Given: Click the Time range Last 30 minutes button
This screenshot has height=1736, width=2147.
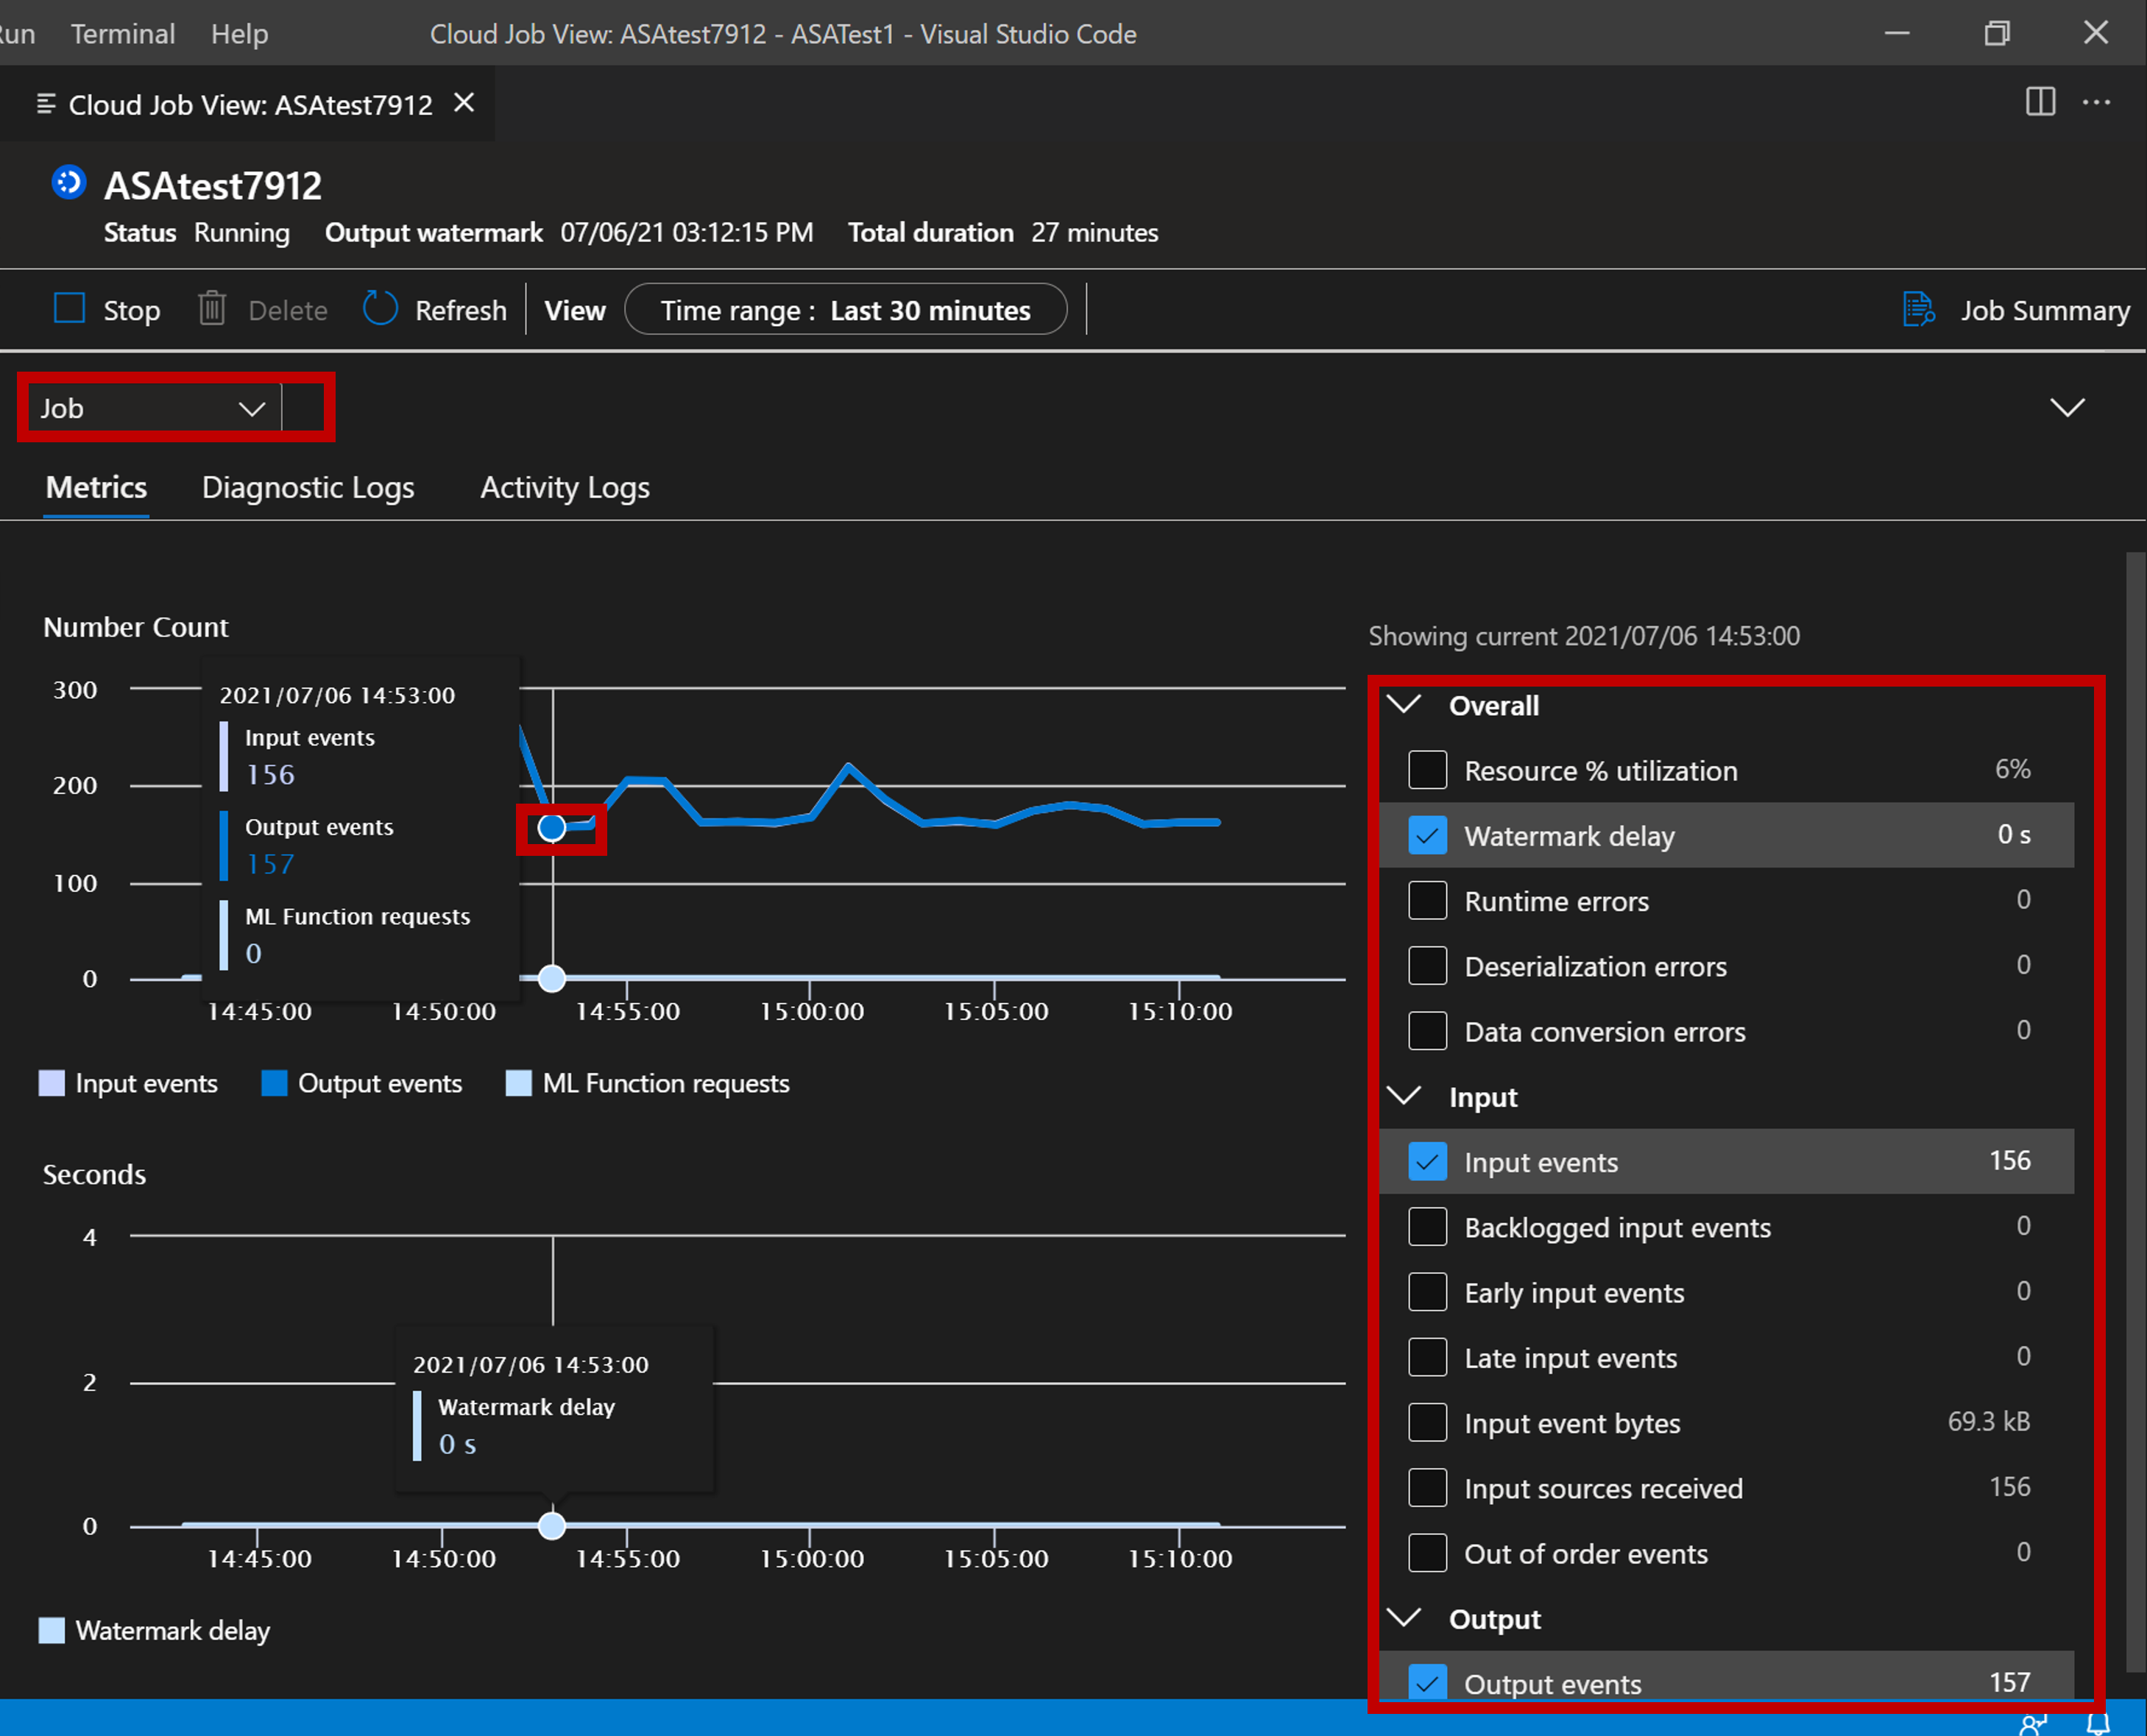Looking at the screenshot, I should (x=846, y=310).
